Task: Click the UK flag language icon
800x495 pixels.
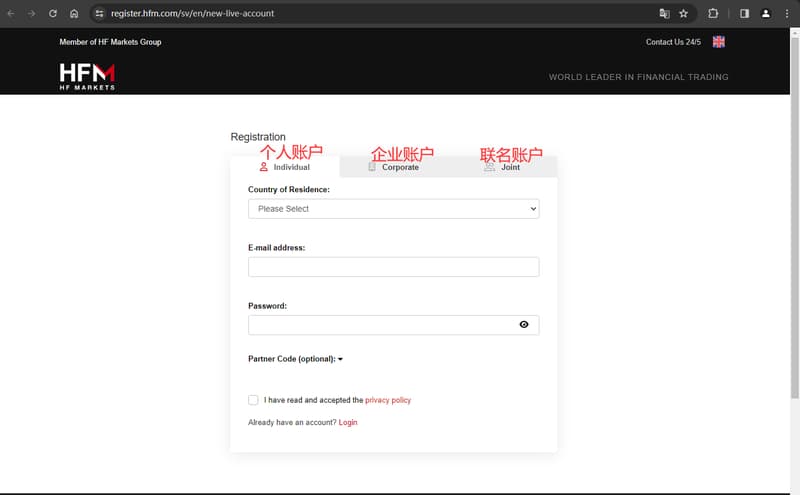Action: click(x=718, y=42)
